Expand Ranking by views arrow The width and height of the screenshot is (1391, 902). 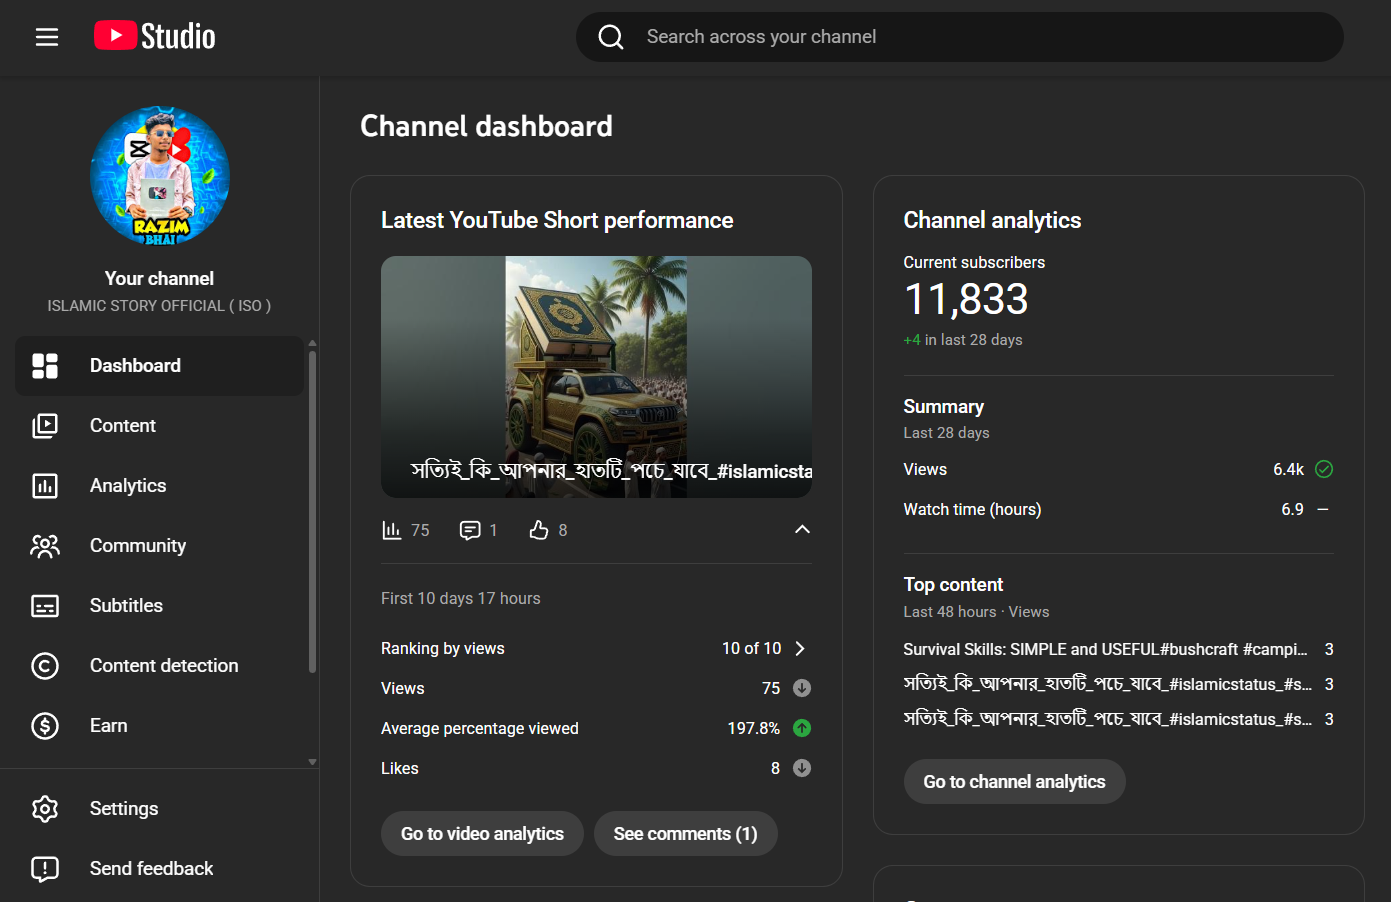800,648
